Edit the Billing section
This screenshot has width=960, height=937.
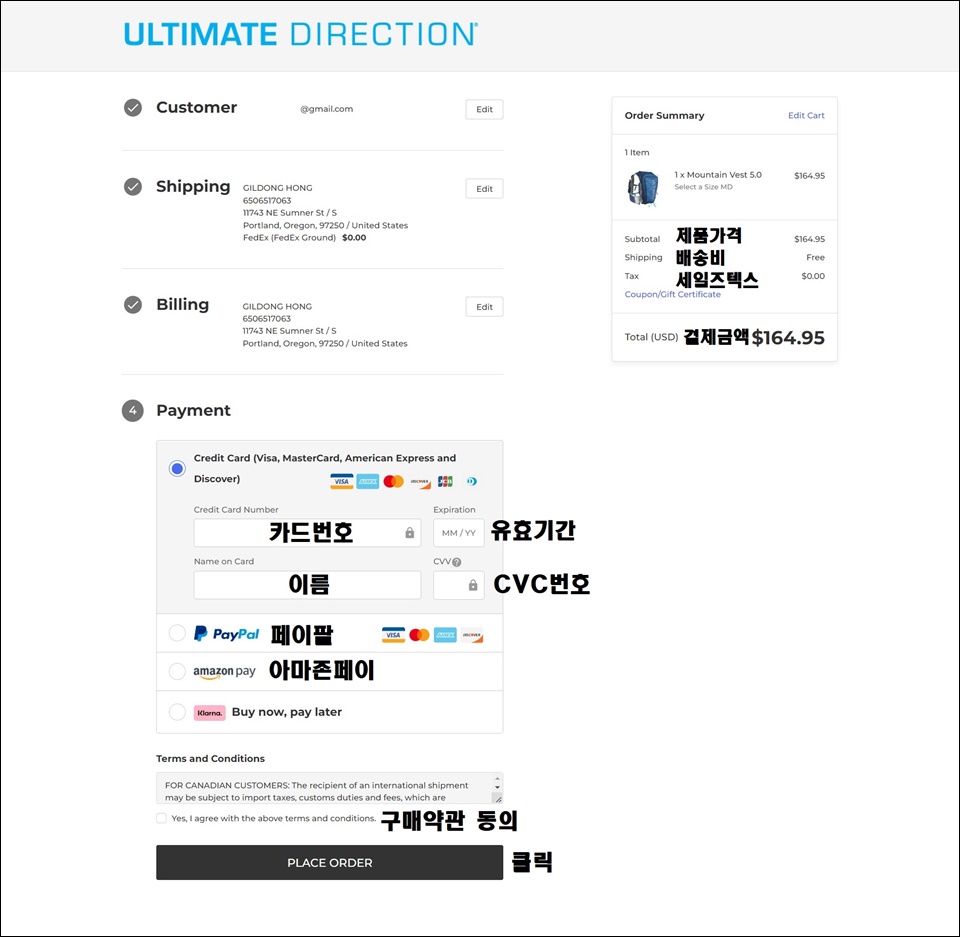coord(484,307)
